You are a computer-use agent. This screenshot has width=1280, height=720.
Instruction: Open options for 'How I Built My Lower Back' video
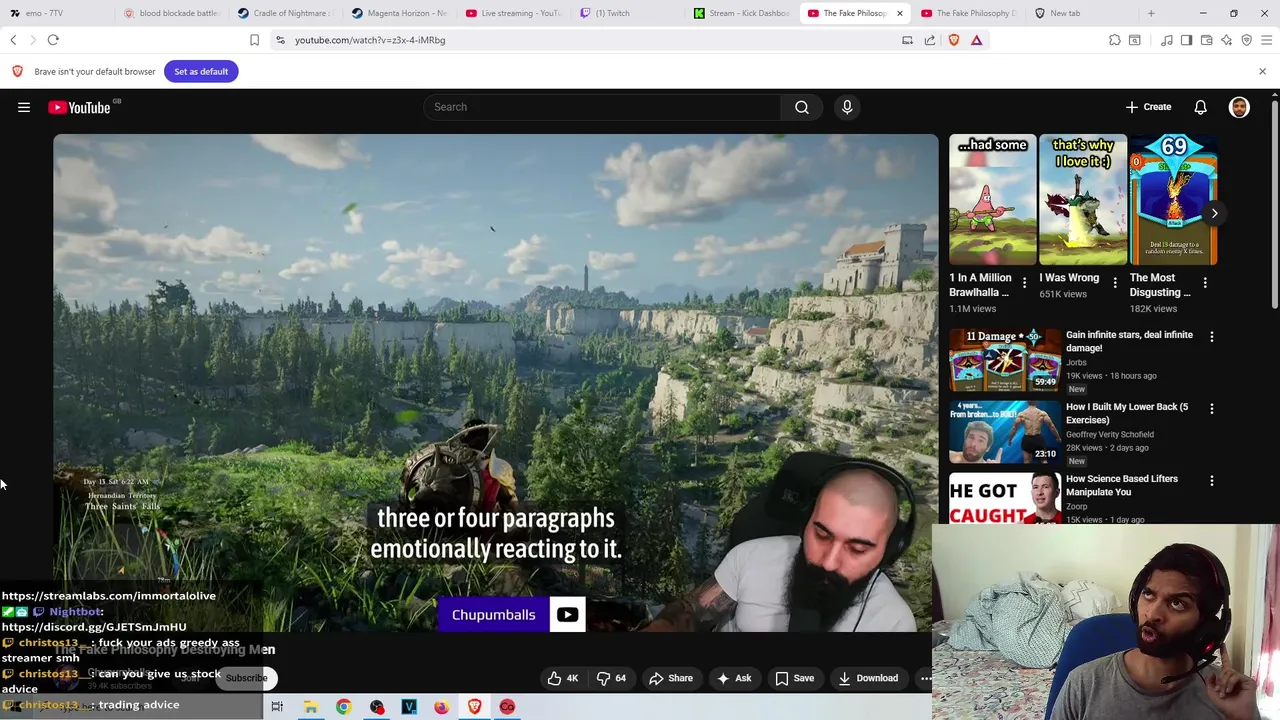1211,409
